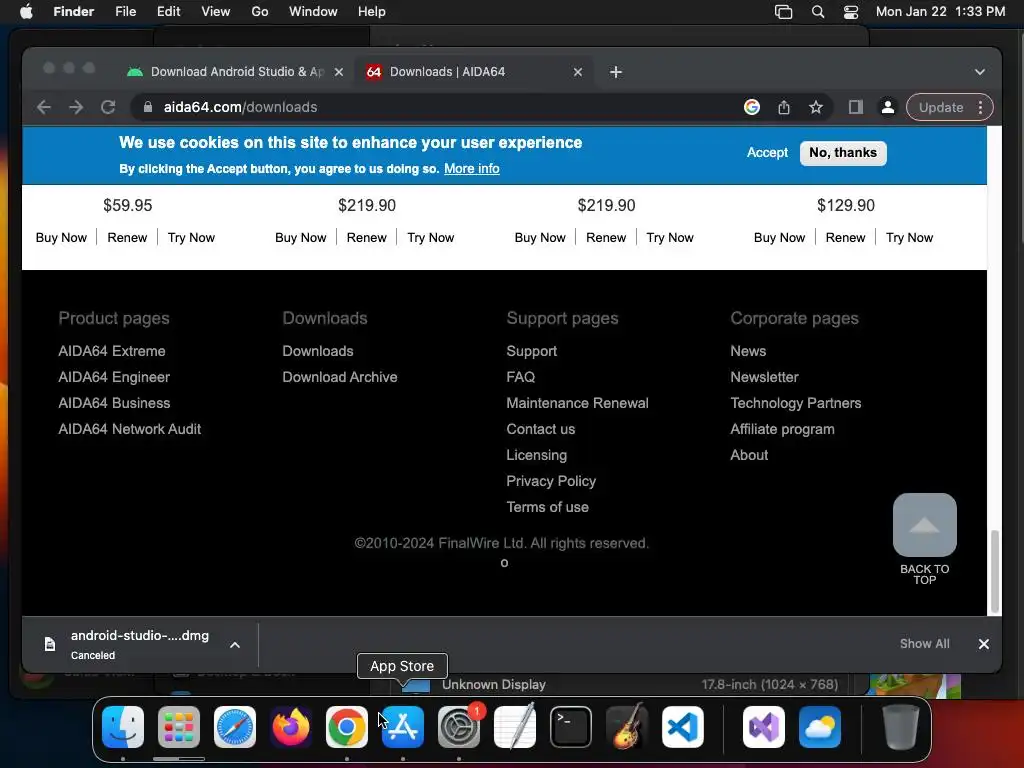This screenshot has height=768, width=1024.
Task: Open Licensing link
Action: (536, 455)
